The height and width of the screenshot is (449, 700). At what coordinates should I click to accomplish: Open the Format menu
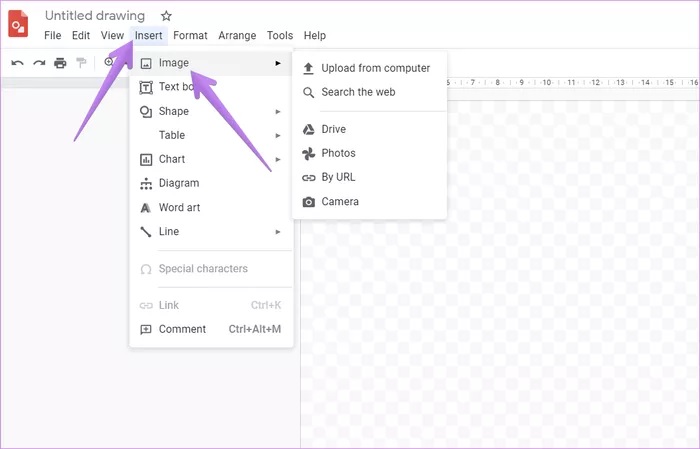point(190,35)
